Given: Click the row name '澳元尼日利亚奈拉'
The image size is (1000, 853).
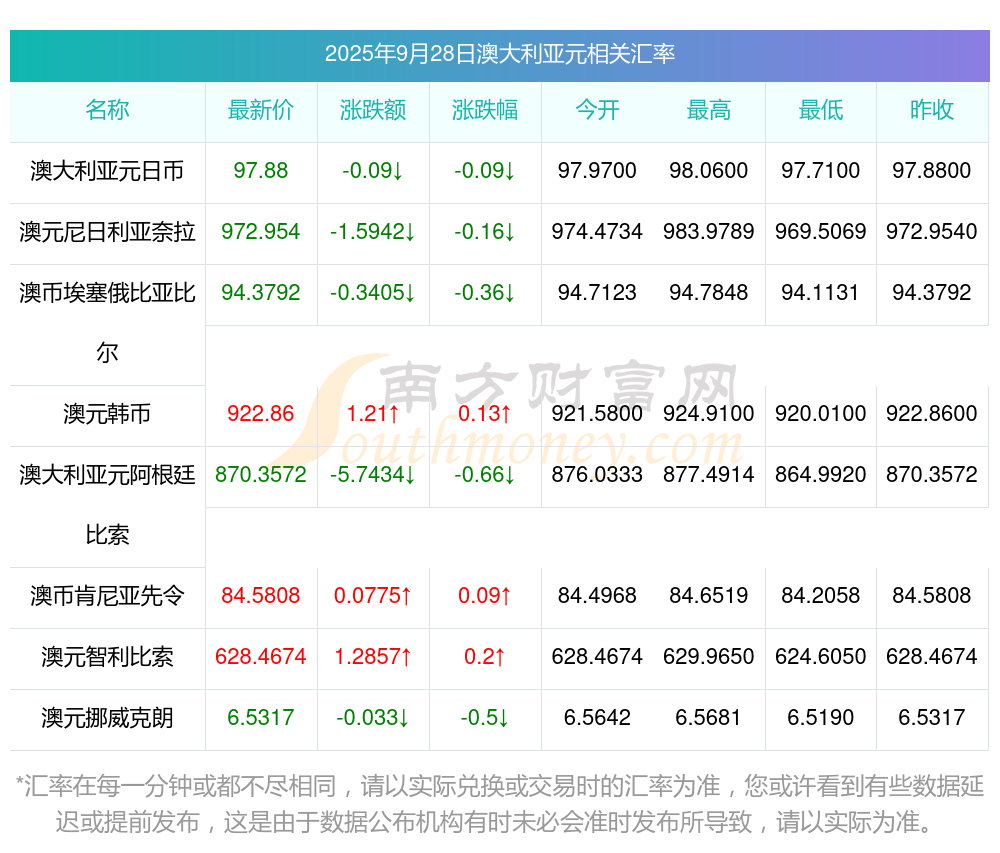Looking at the screenshot, I should tap(107, 232).
